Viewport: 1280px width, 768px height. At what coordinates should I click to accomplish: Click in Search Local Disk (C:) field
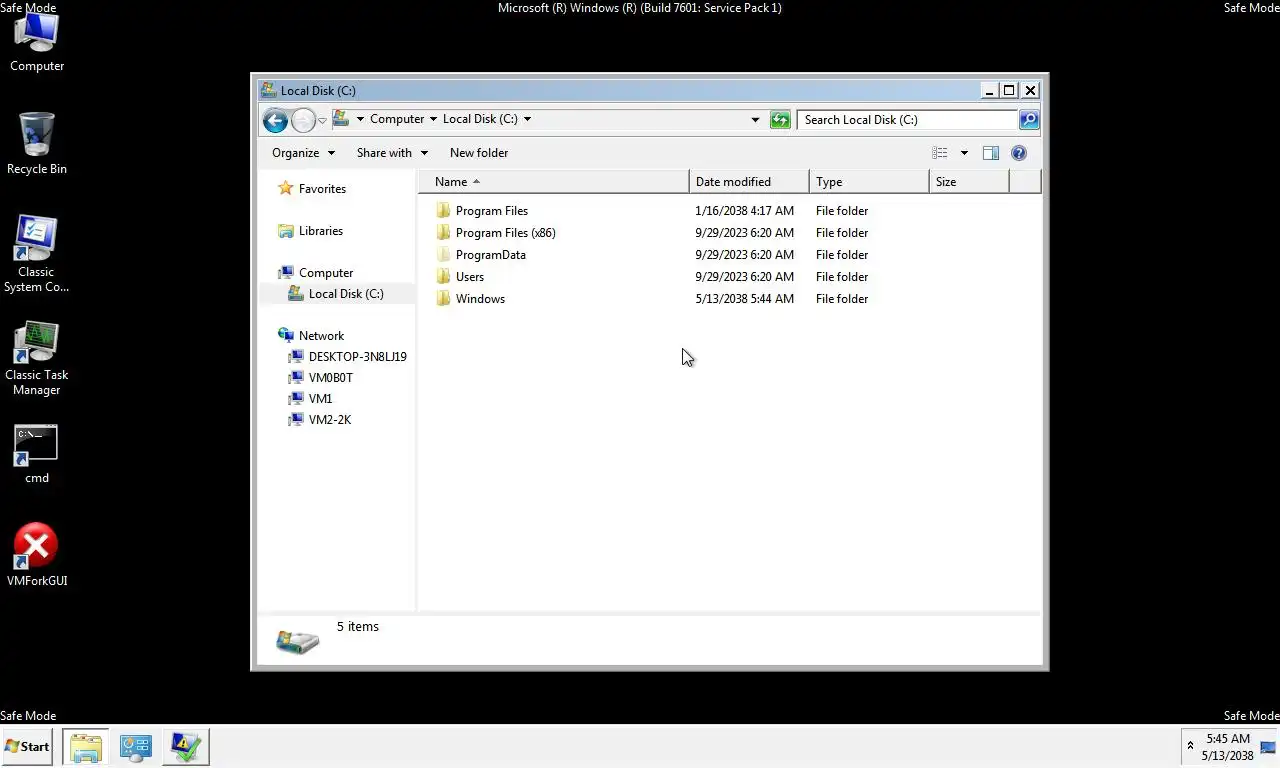point(907,120)
